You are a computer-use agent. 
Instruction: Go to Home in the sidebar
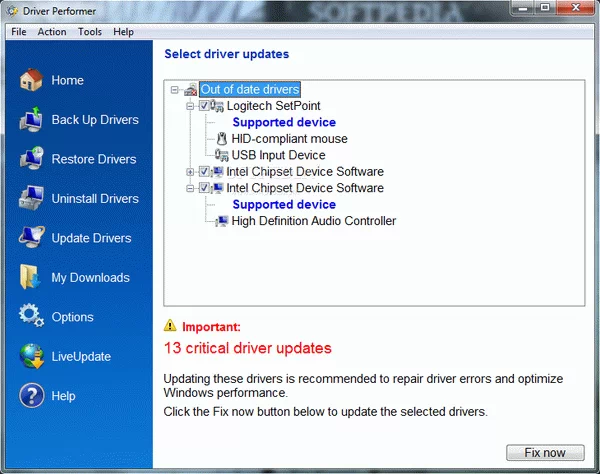[x=67, y=80]
